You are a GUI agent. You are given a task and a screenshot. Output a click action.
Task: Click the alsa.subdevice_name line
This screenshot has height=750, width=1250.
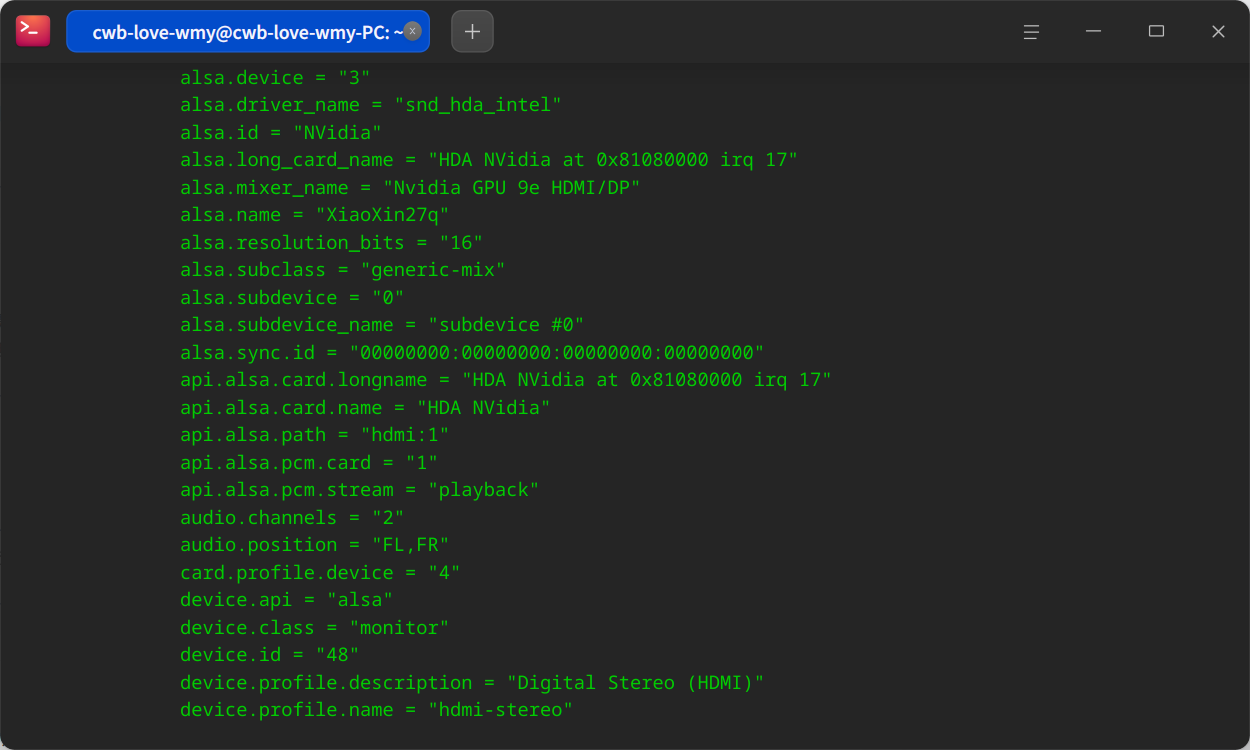[x=382, y=325]
